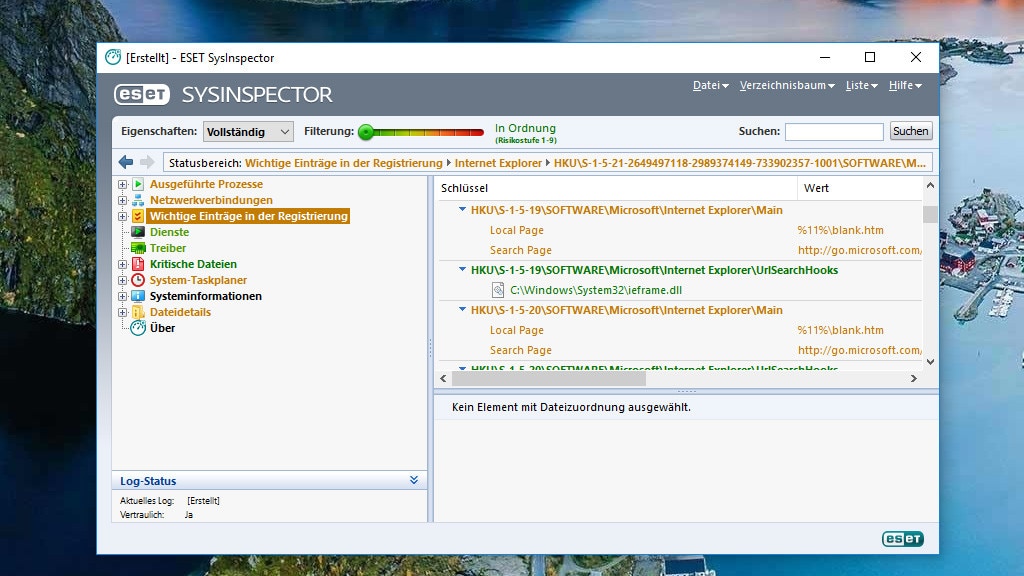Click the Suchen button
The image size is (1024, 576).
coord(910,131)
